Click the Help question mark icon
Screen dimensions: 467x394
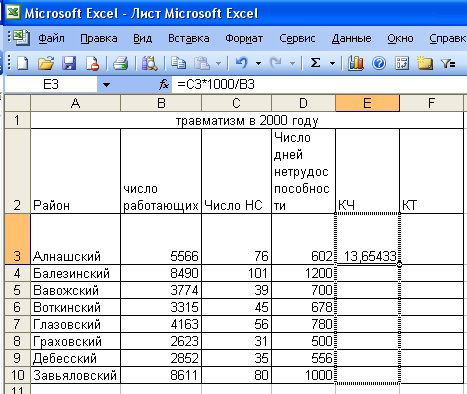coord(379,63)
